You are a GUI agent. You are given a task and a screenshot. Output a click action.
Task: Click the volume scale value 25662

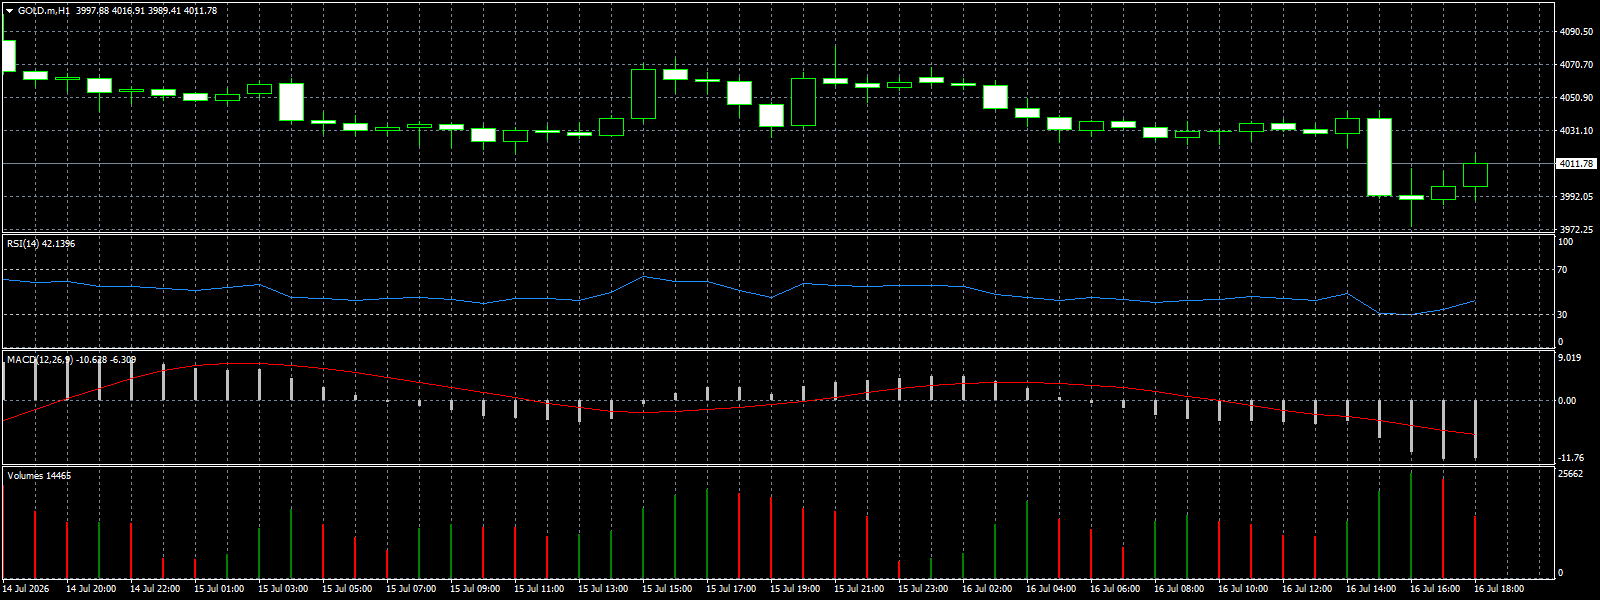click(1571, 474)
